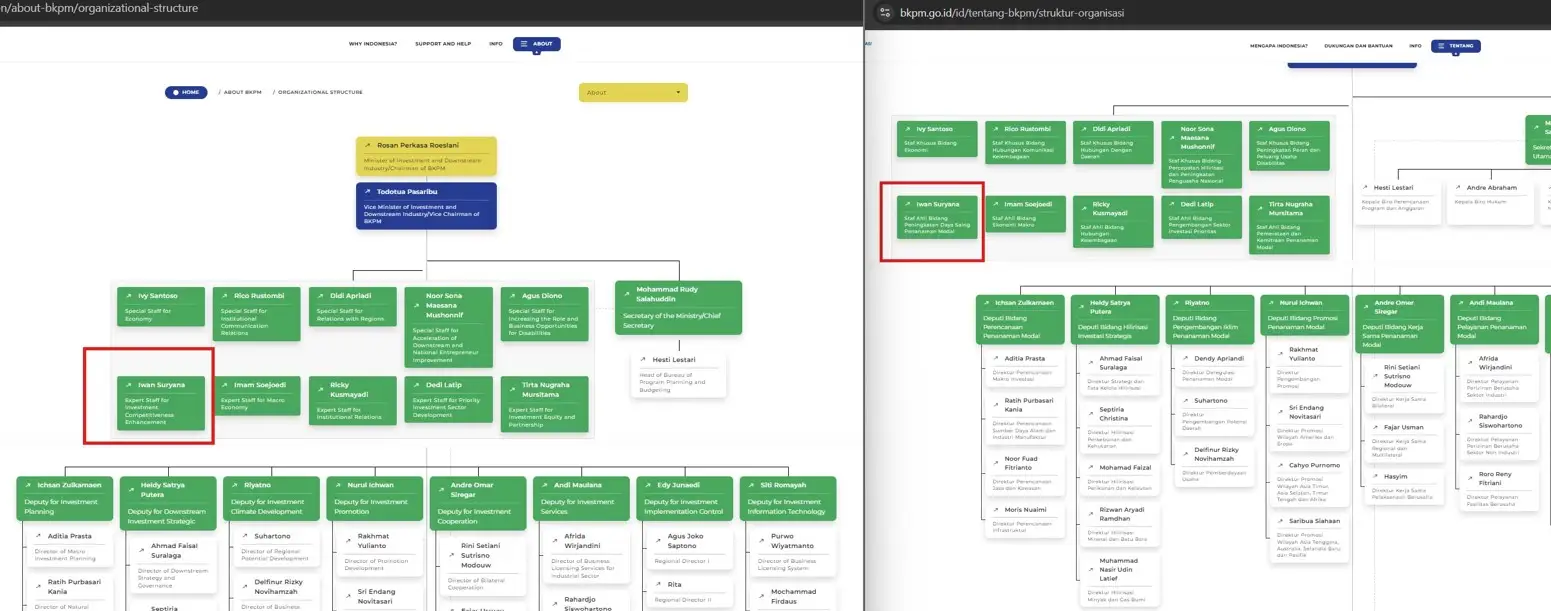This screenshot has height=611, width=1551.
Task: Open arrow icon on left Ivy Santoso card
Action: [x=128, y=296]
